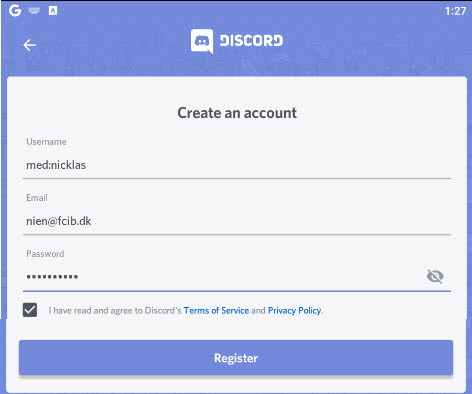
Task: Tap the Email label
Action: tap(37, 198)
